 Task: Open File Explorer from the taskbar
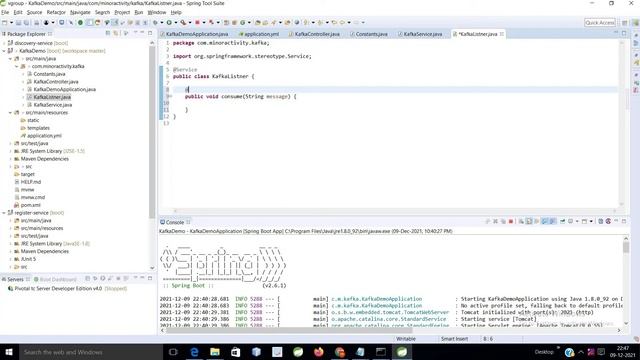(x=215, y=352)
